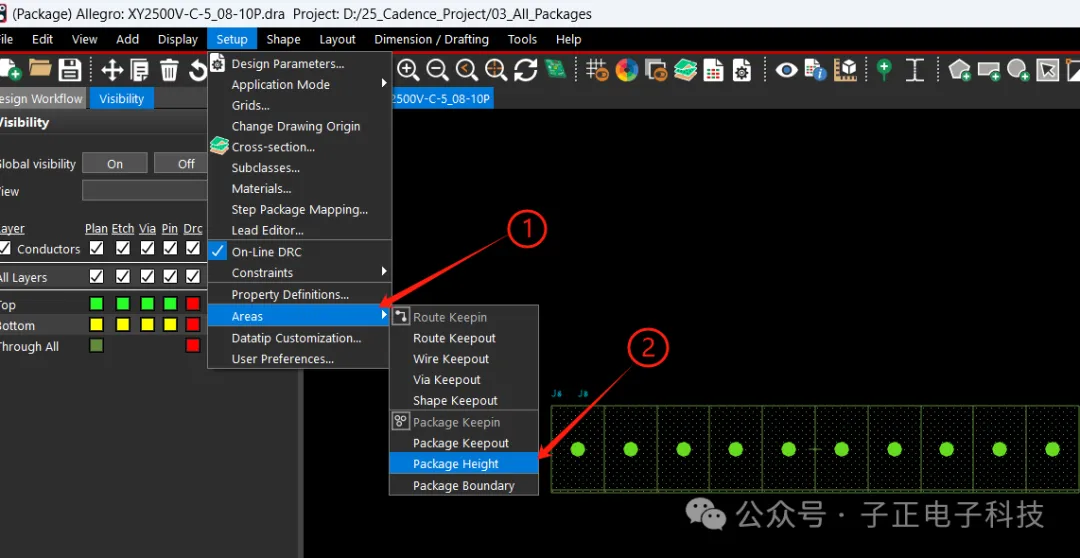The height and width of the screenshot is (558, 1080).
Task: Click the Zoom Previous icon
Action: [467, 70]
